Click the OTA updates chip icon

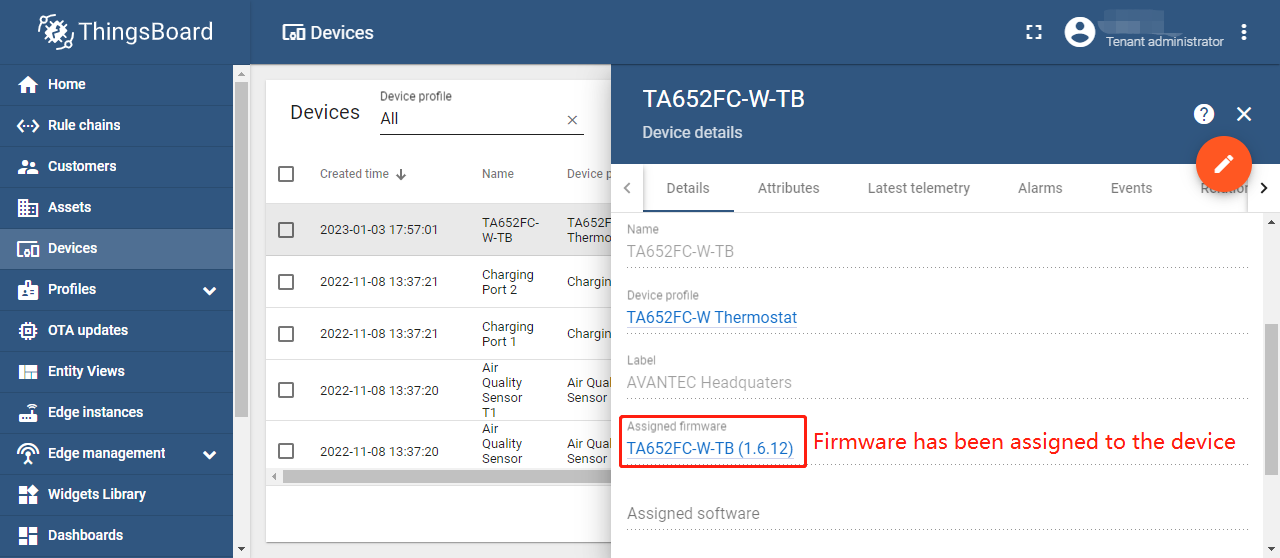click(28, 330)
